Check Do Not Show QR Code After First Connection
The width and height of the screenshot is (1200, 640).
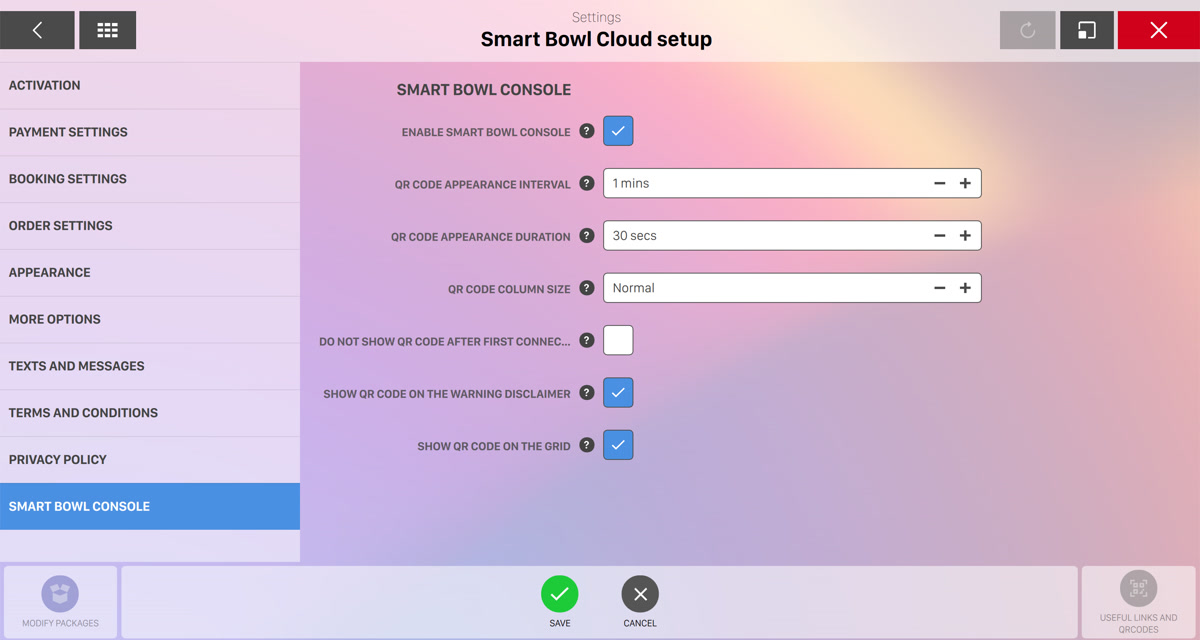pyautogui.click(x=618, y=340)
